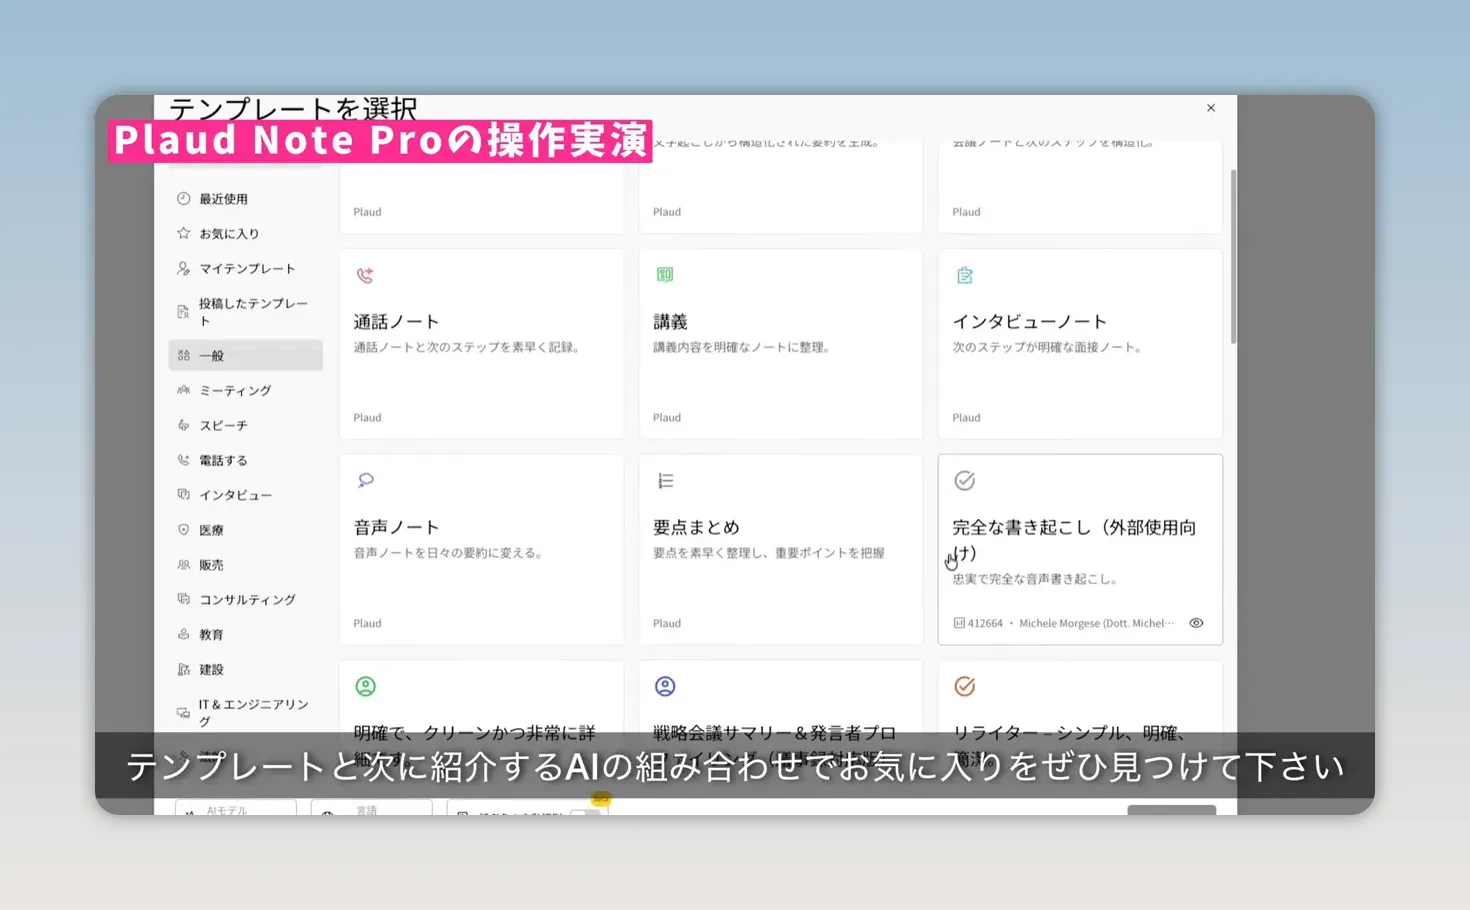Image resolution: width=1470 pixels, height=910 pixels.
Task: Pick the 要点まとめ template title
Action: [696, 527]
